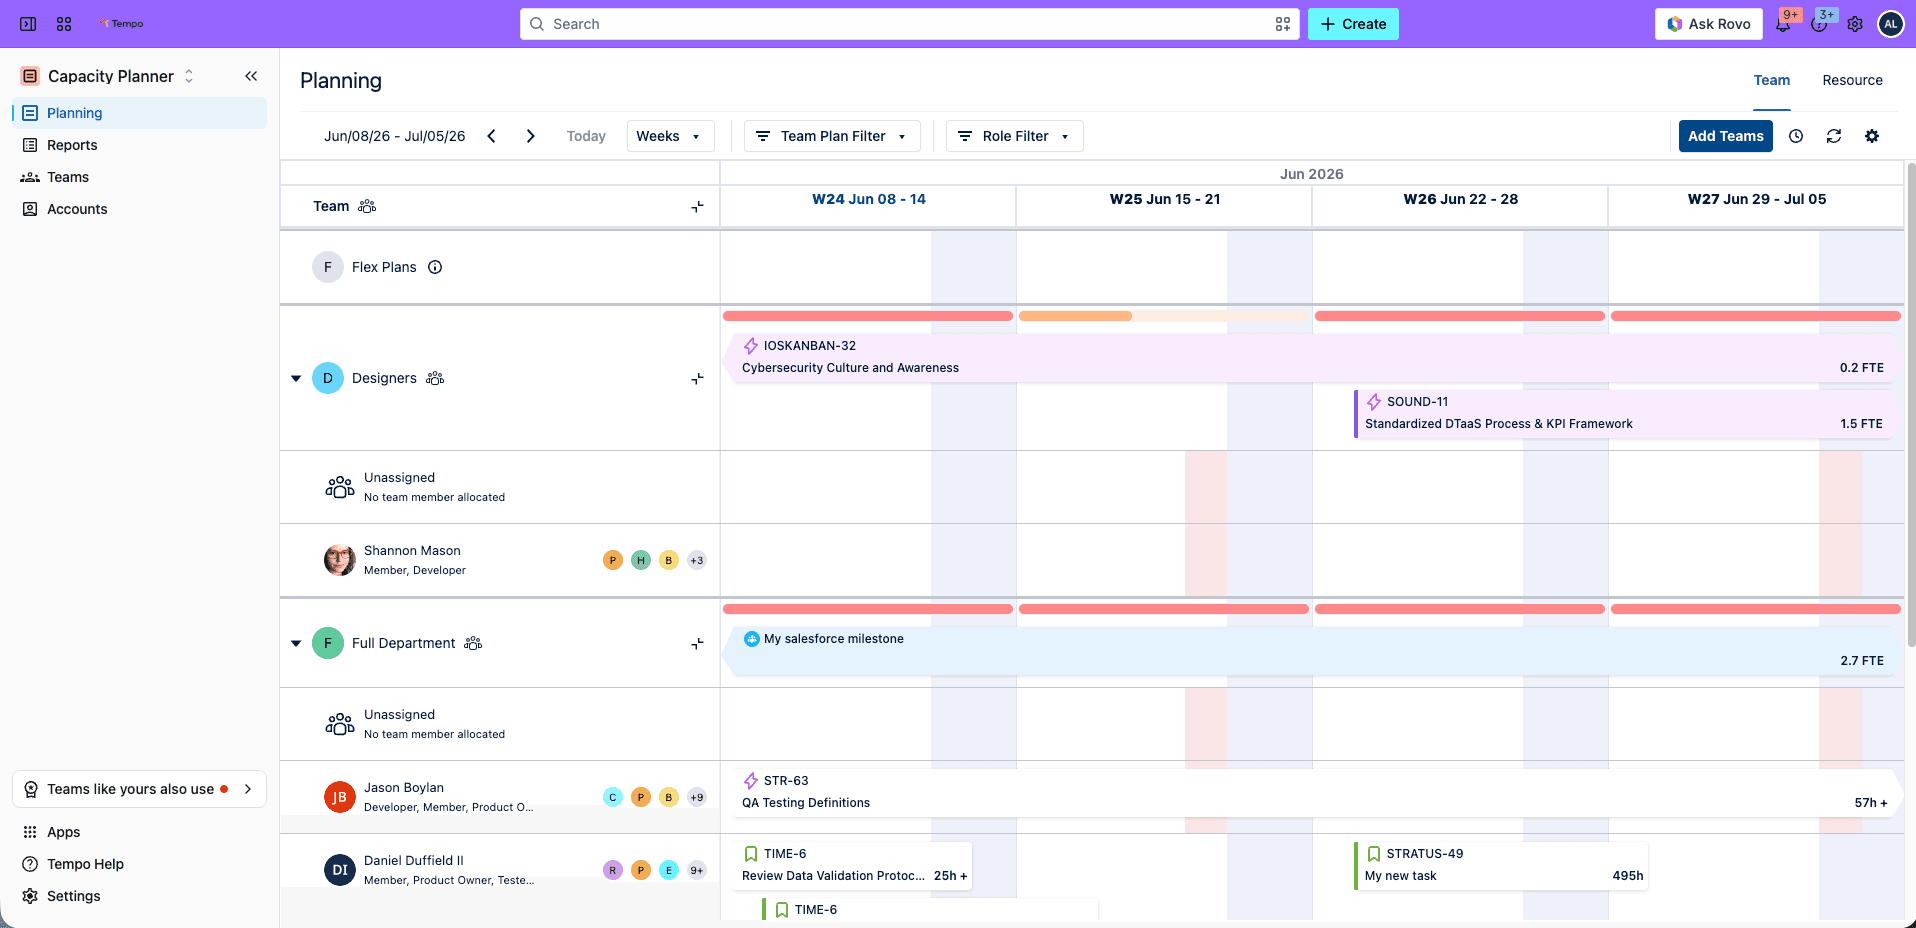Screen dimensions: 1916x928
Task: Open the app switcher grid icon
Action: coord(64,24)
